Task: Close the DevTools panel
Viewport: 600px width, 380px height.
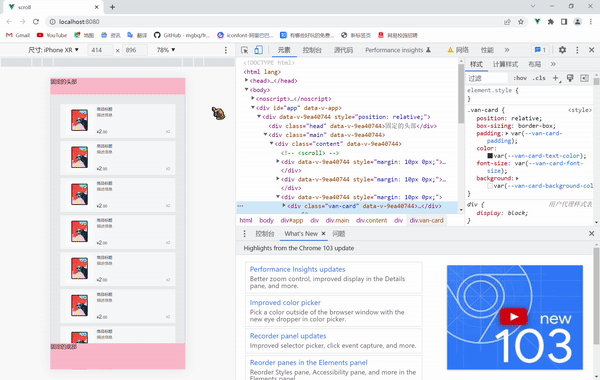Action: click(x=591, y=50)
